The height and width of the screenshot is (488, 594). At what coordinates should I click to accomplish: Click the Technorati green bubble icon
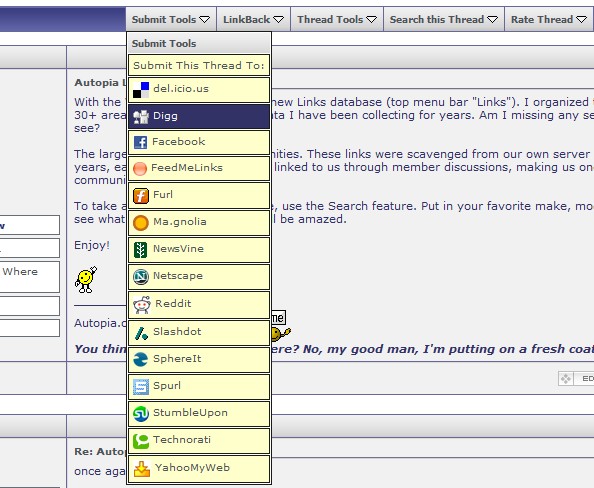point(141,441)
